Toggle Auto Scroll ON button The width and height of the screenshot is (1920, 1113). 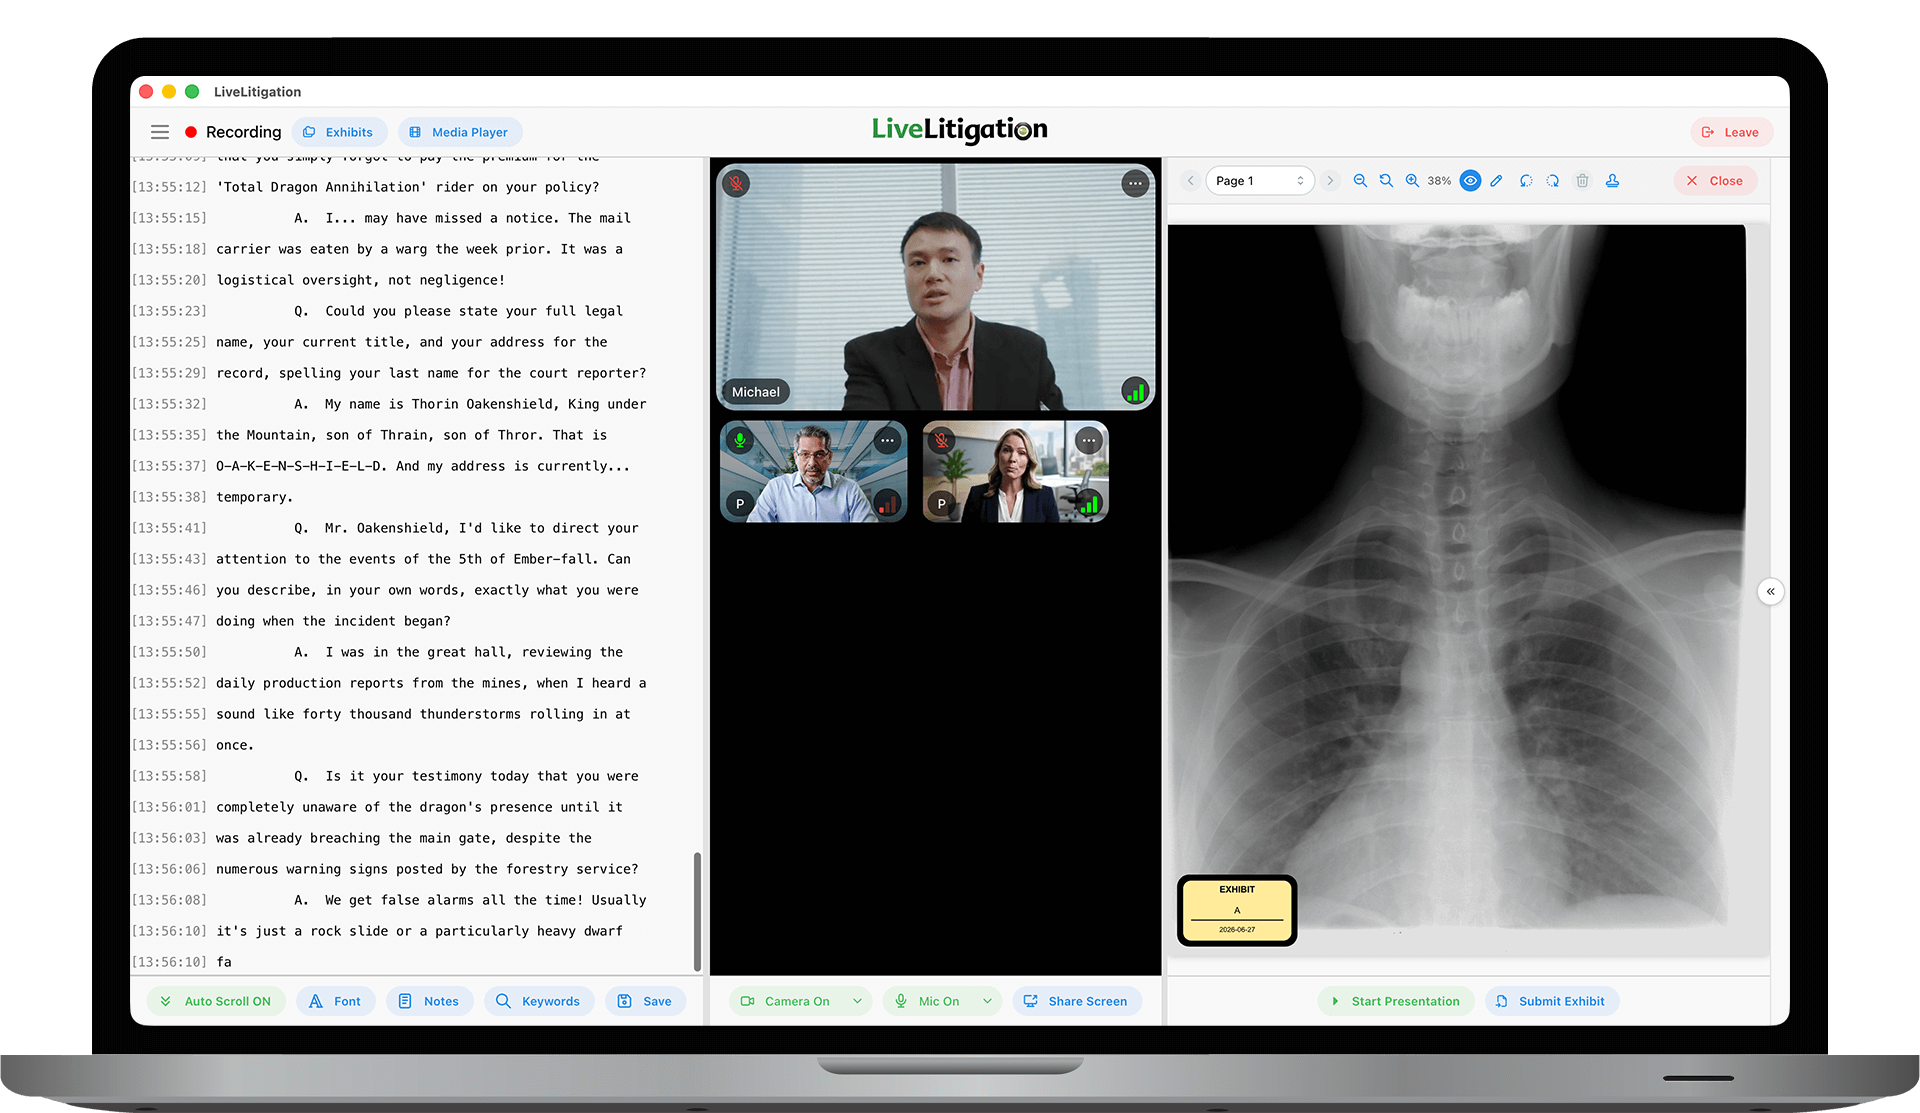point(216,1001)
